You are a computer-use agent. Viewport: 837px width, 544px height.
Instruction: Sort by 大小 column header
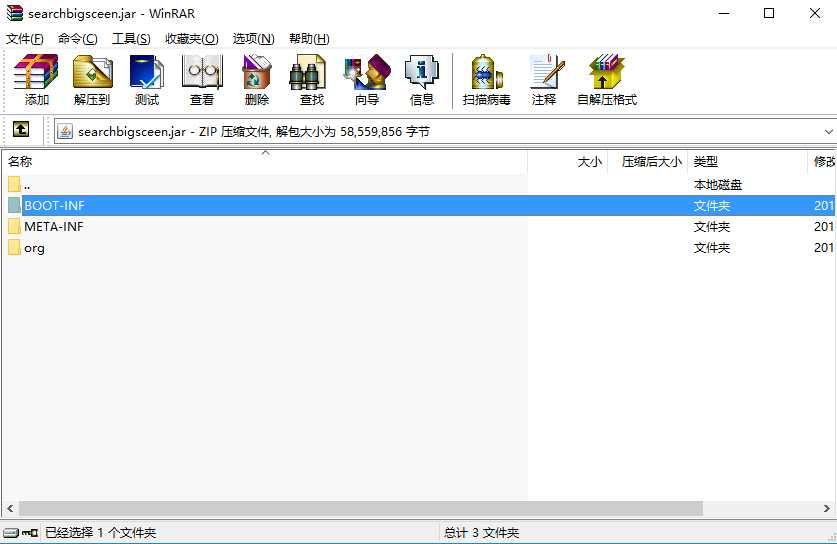coord(568,162)
